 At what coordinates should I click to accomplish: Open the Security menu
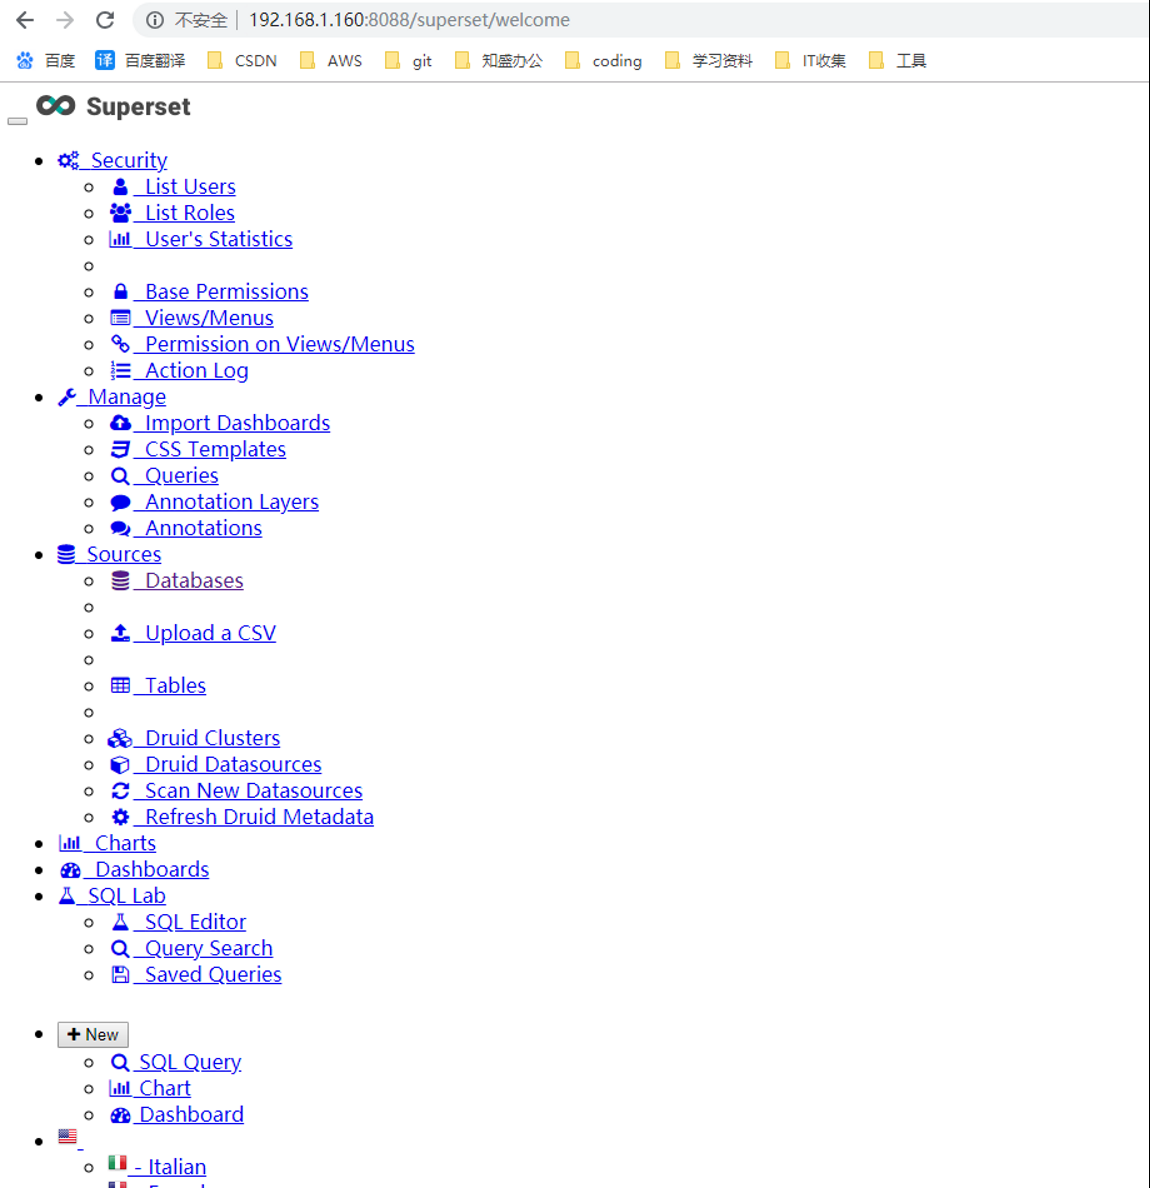(x=129, y=161)
